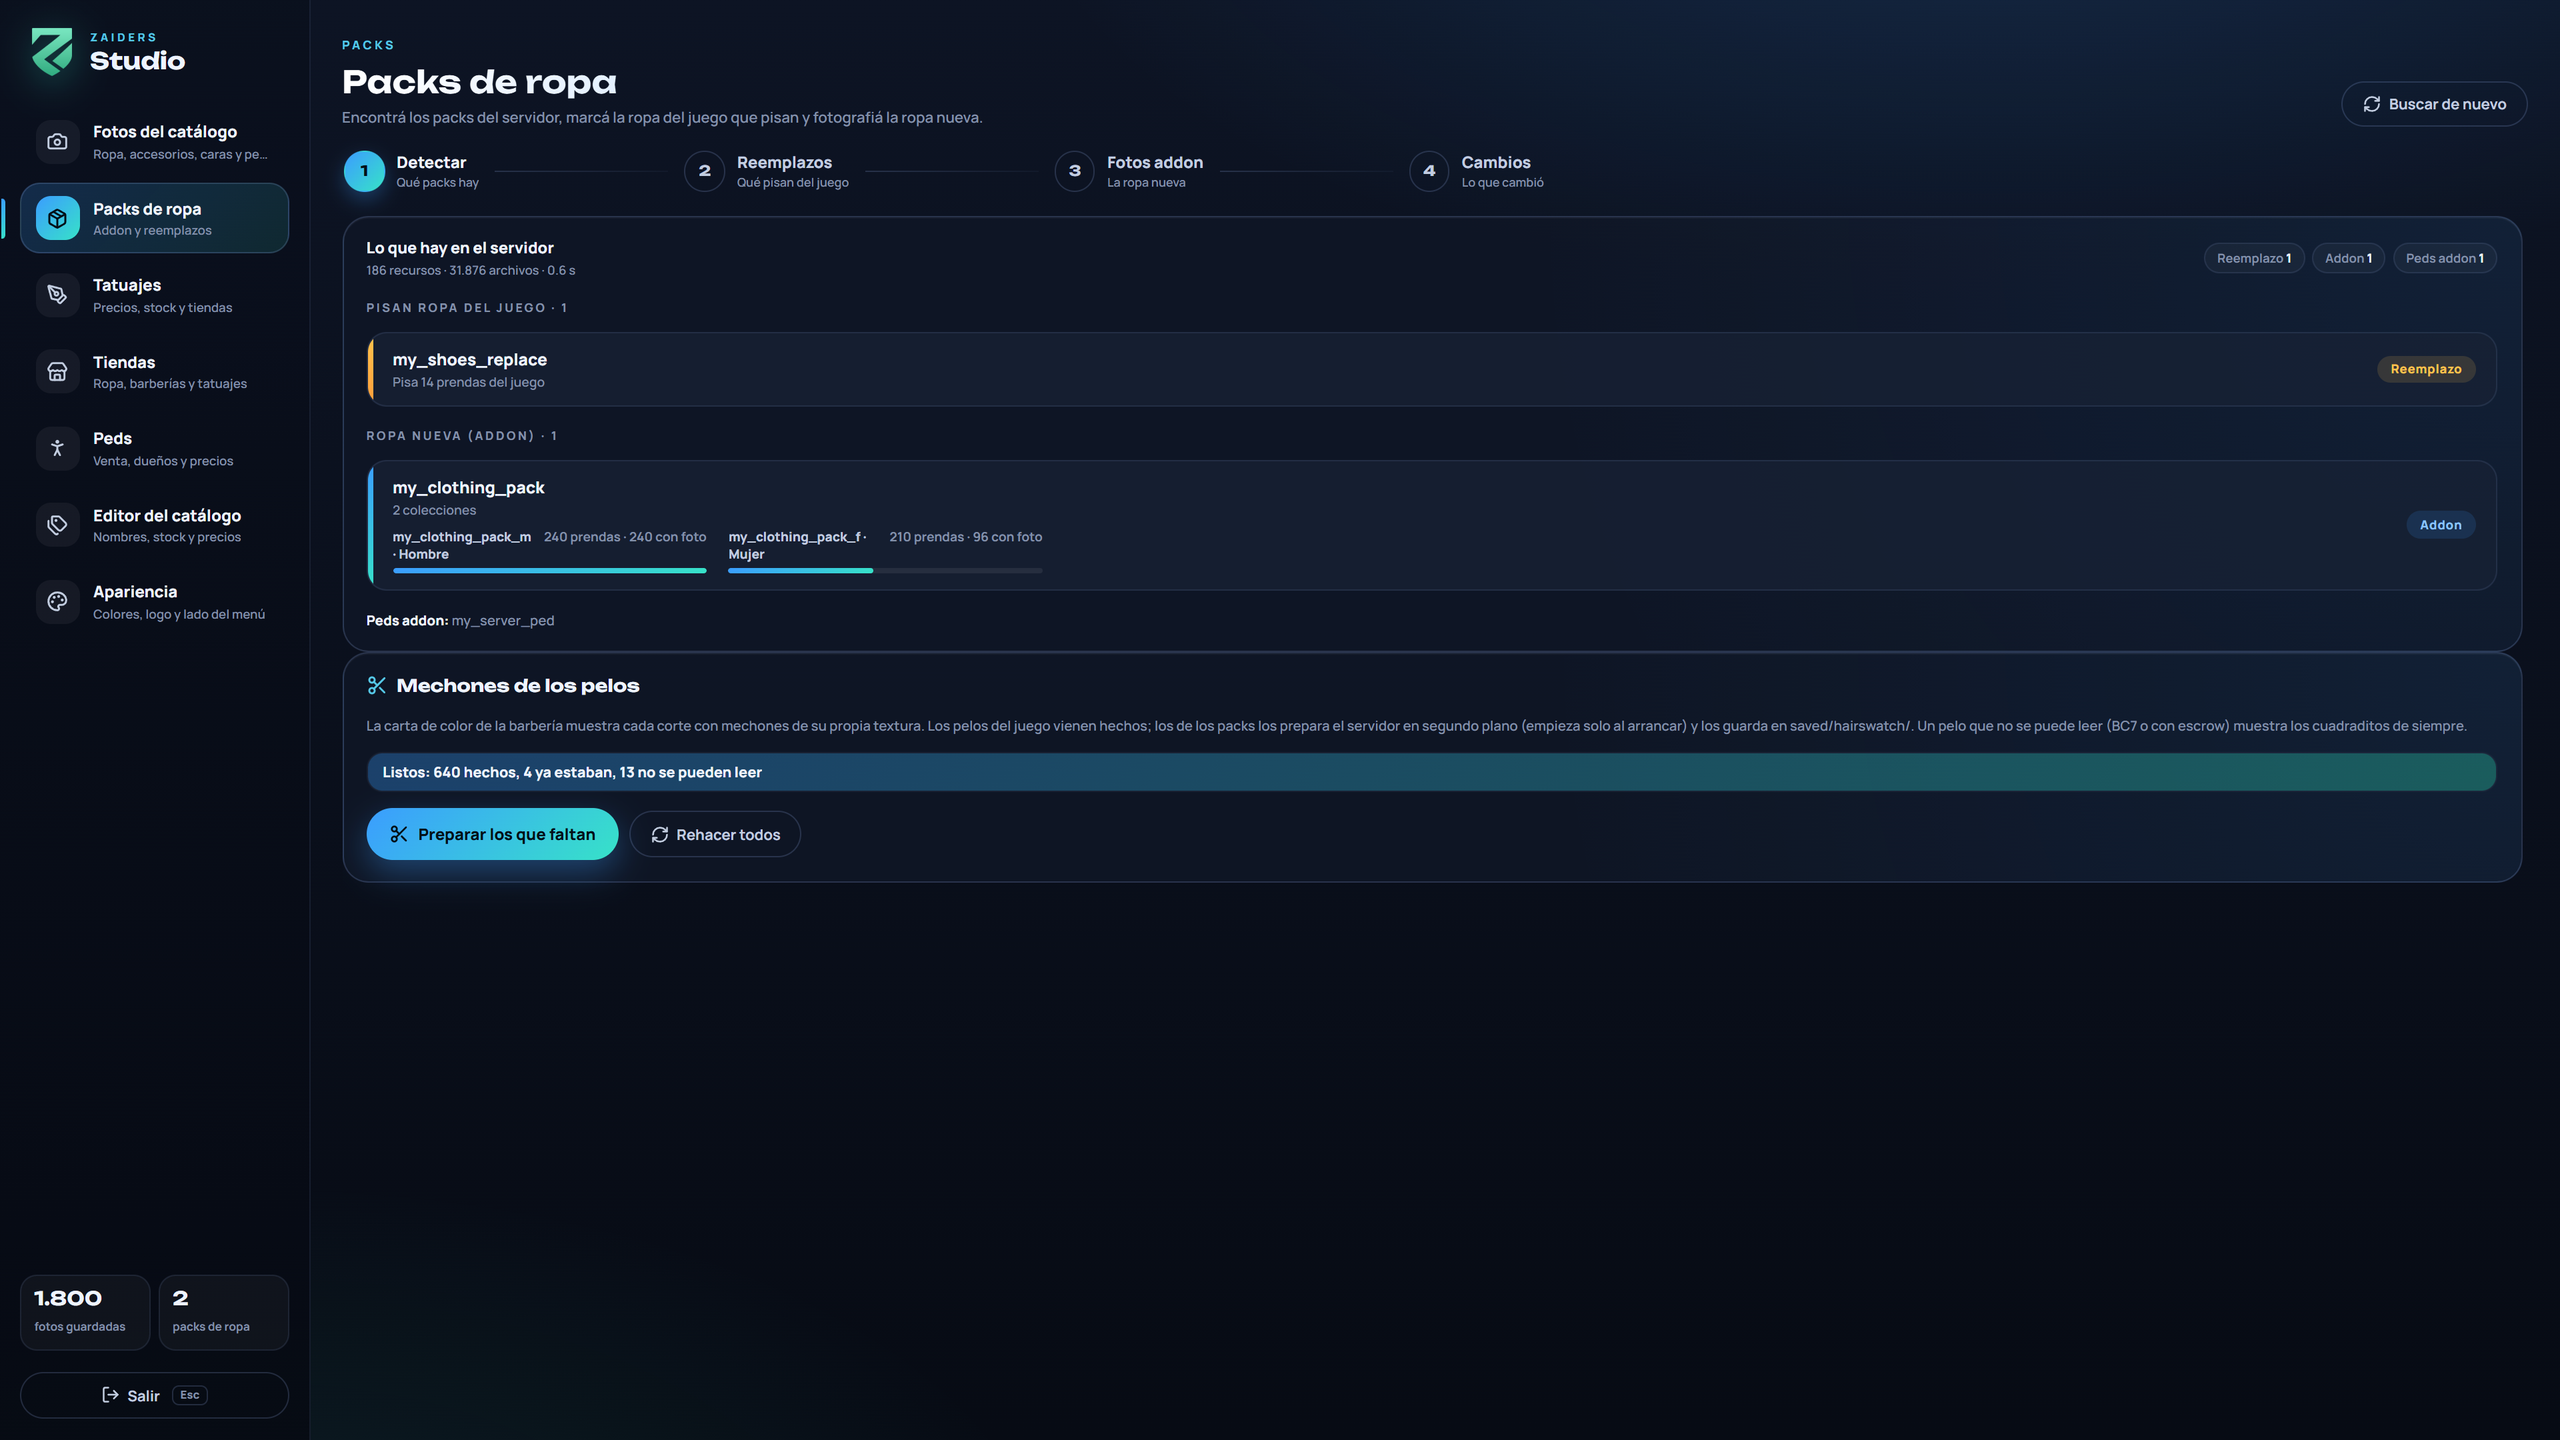Select step 1 Detectar

pos(412,171)
